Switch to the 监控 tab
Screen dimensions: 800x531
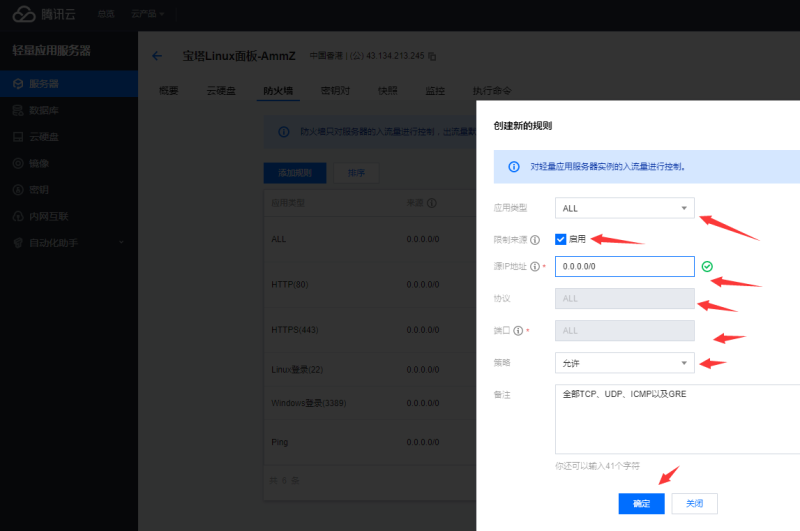point(435,91)
